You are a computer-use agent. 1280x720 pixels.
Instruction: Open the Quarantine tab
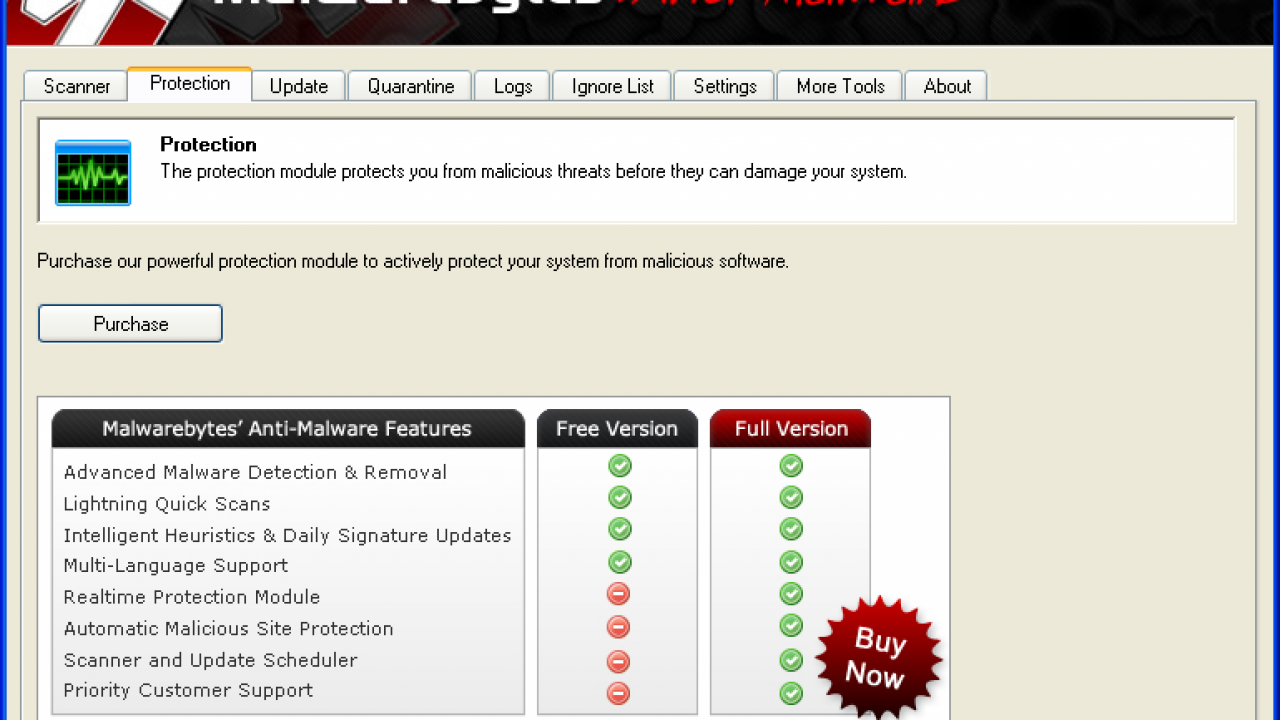[x=409, y=86]
